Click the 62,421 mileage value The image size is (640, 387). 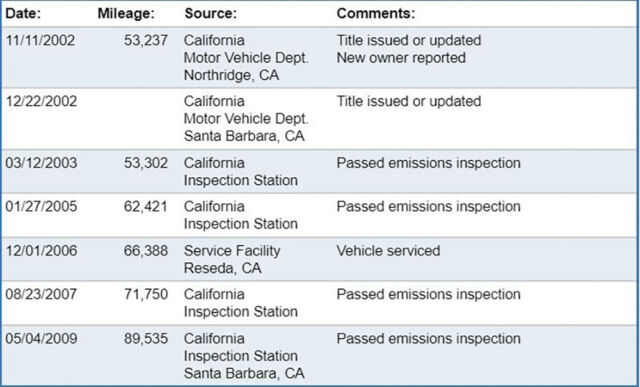click(x=146, y=207)
